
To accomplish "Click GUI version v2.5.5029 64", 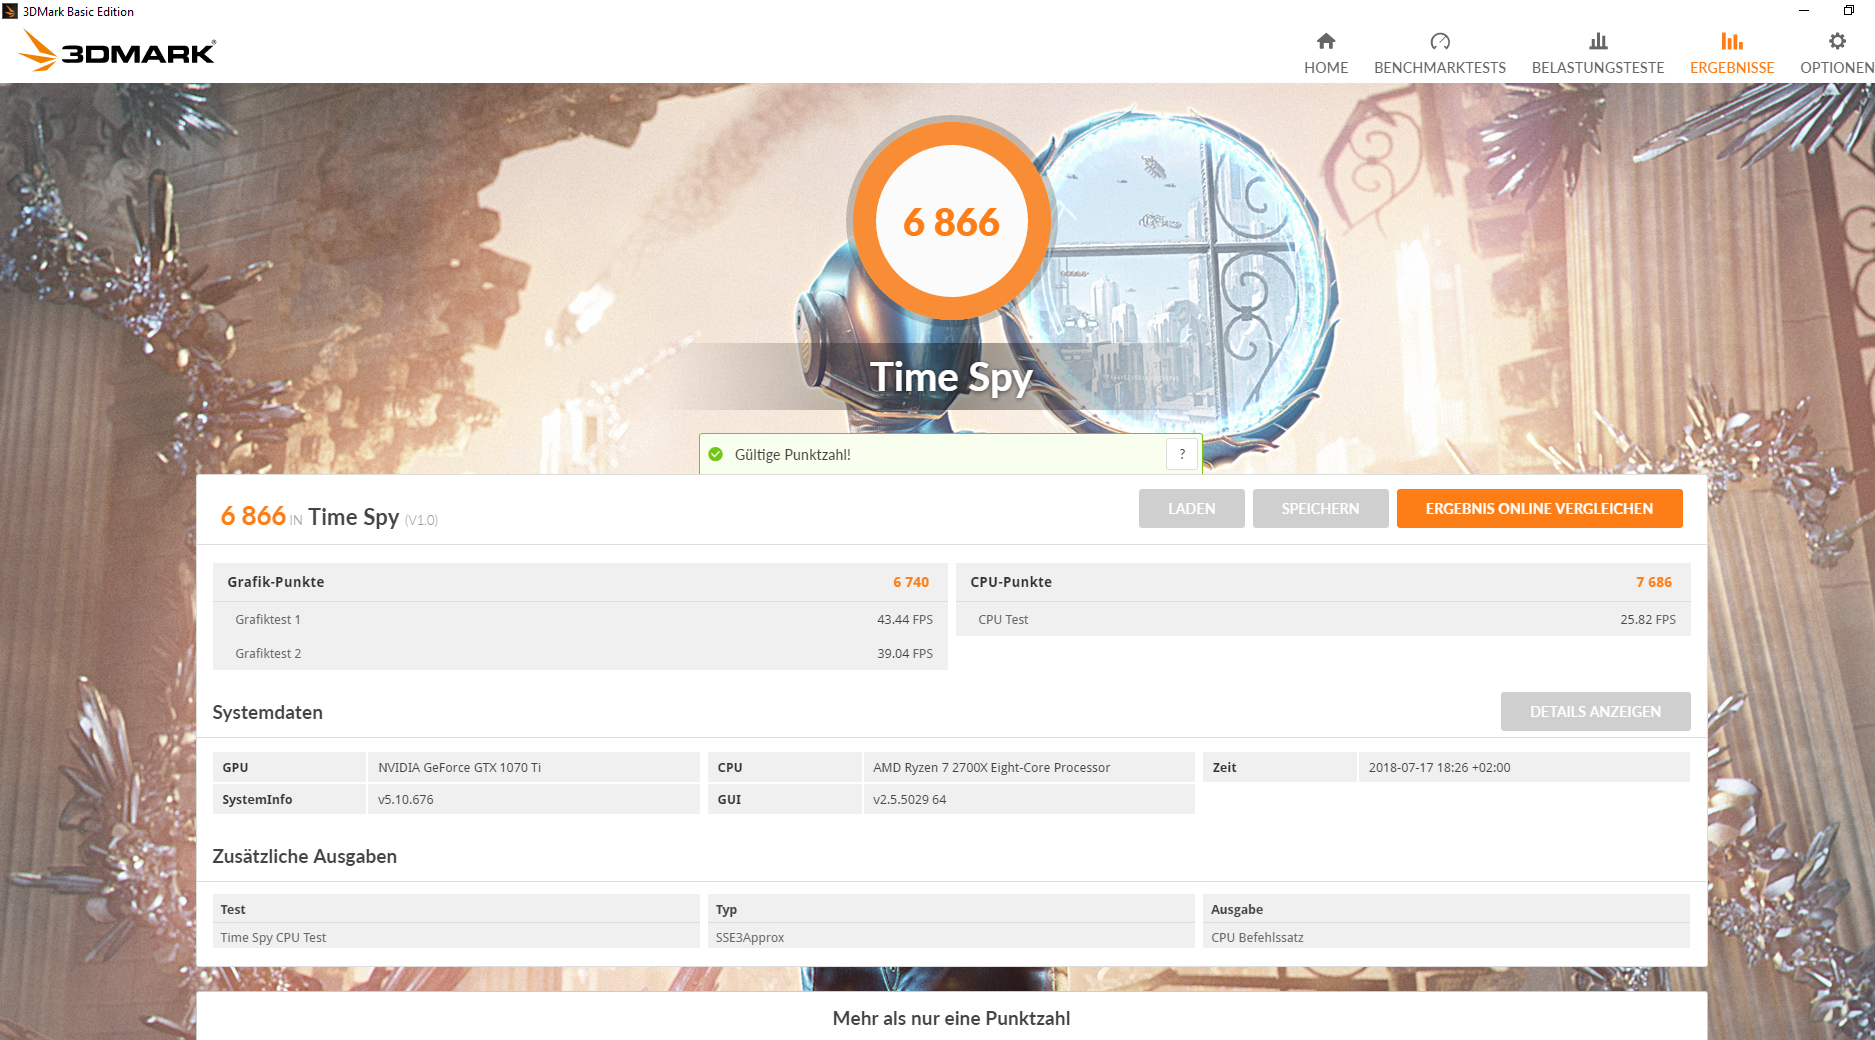I will 909,800.
